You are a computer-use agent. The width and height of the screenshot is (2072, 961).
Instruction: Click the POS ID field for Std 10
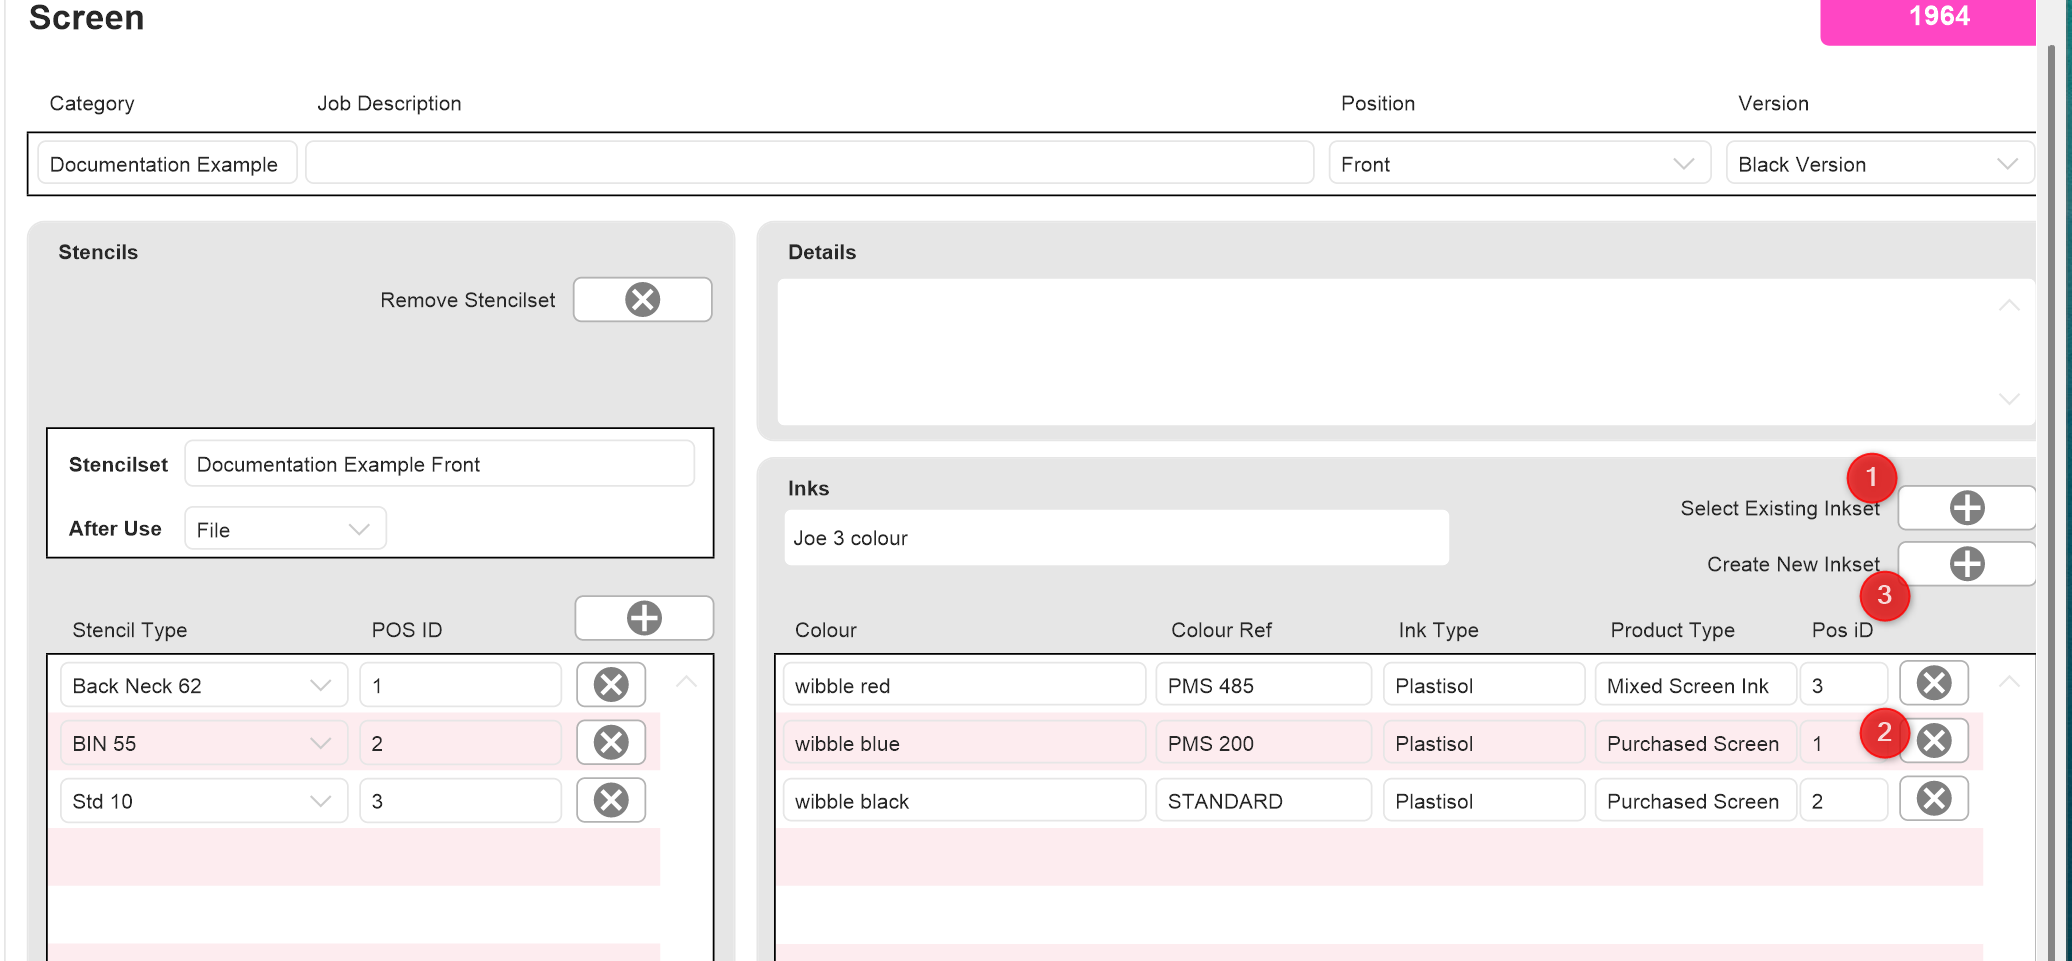(460, 801)
